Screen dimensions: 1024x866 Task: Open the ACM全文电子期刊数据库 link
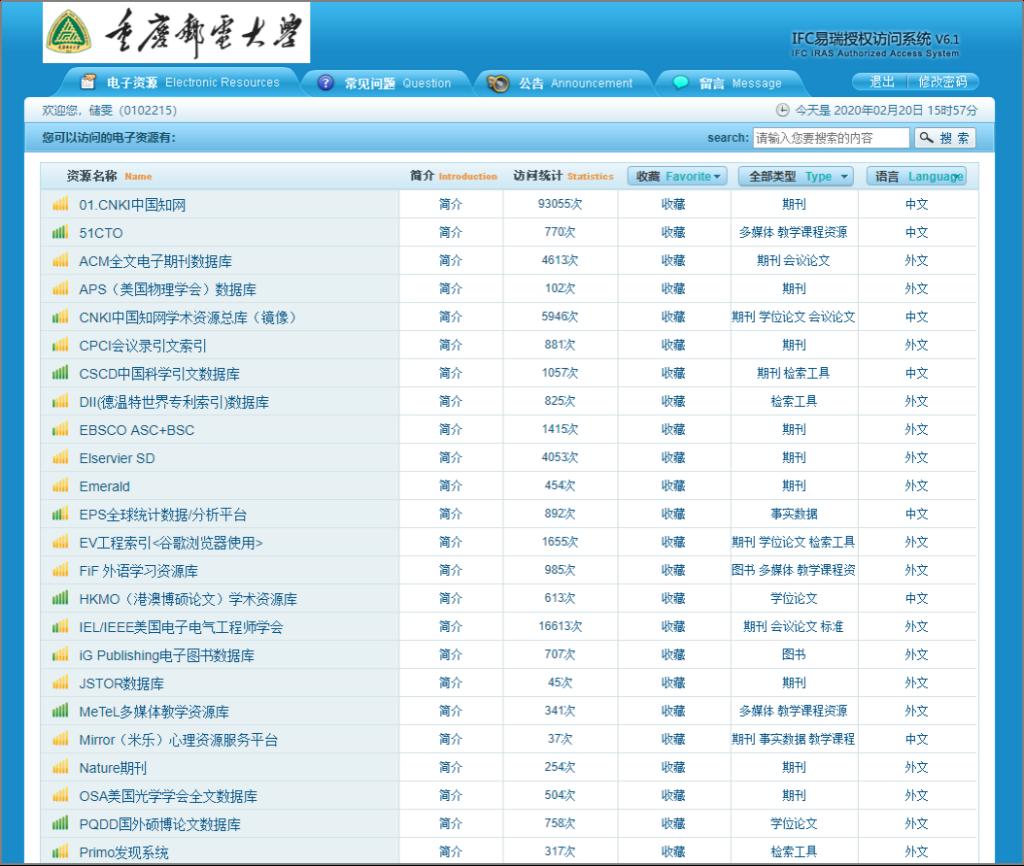(155, 261)
